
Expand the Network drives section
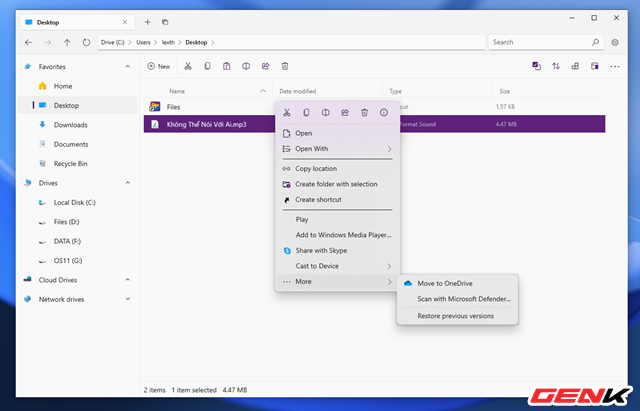pos(128,299)
